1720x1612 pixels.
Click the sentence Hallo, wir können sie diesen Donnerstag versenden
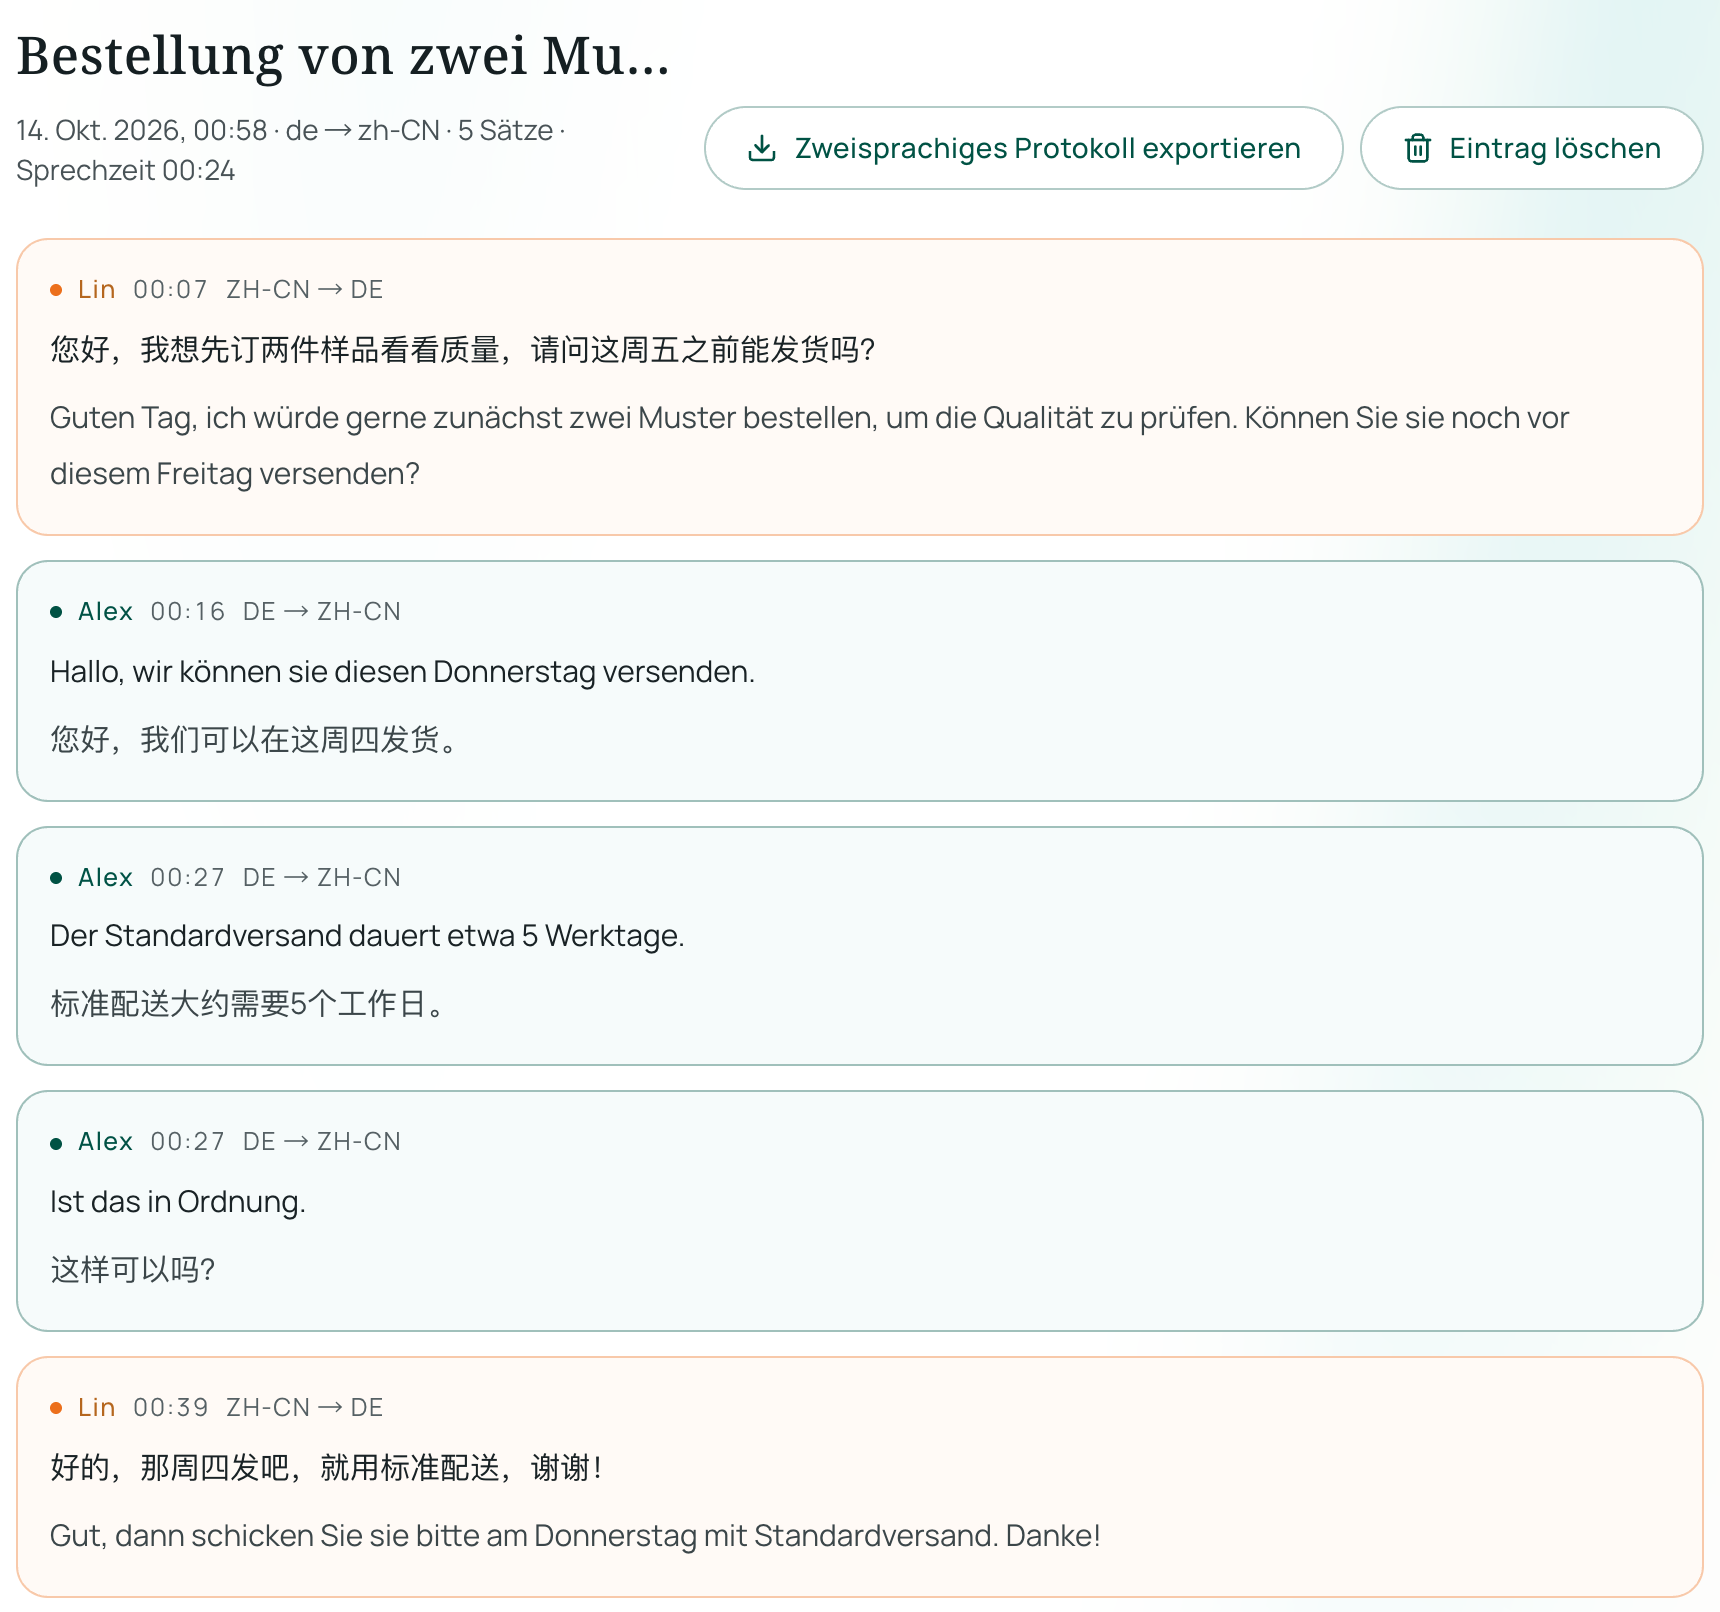click(x=402, y=672)
